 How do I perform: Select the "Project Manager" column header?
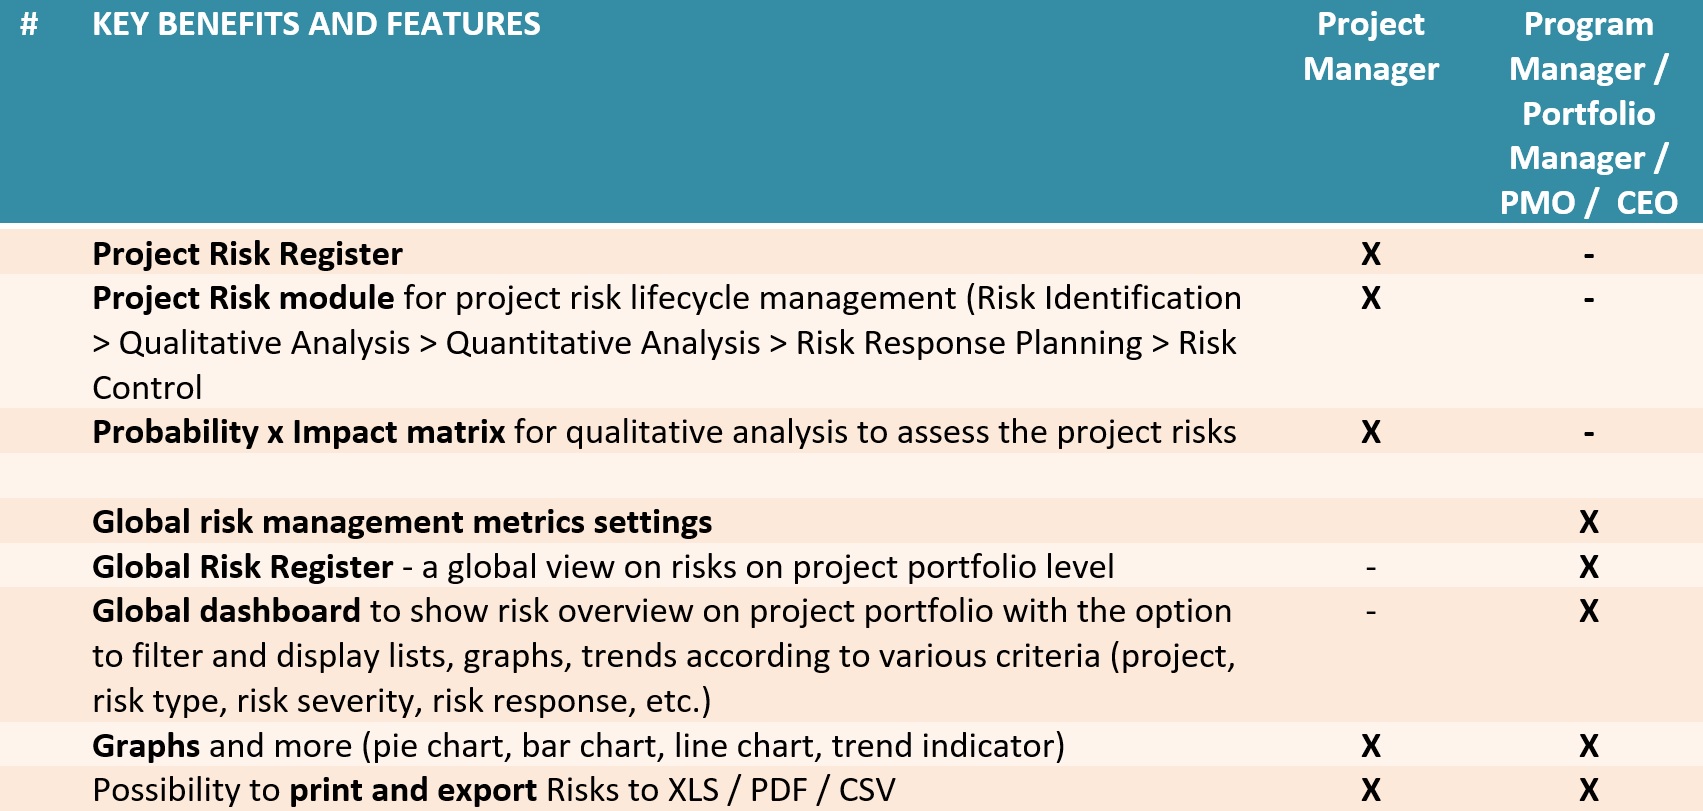point(1370,47)
